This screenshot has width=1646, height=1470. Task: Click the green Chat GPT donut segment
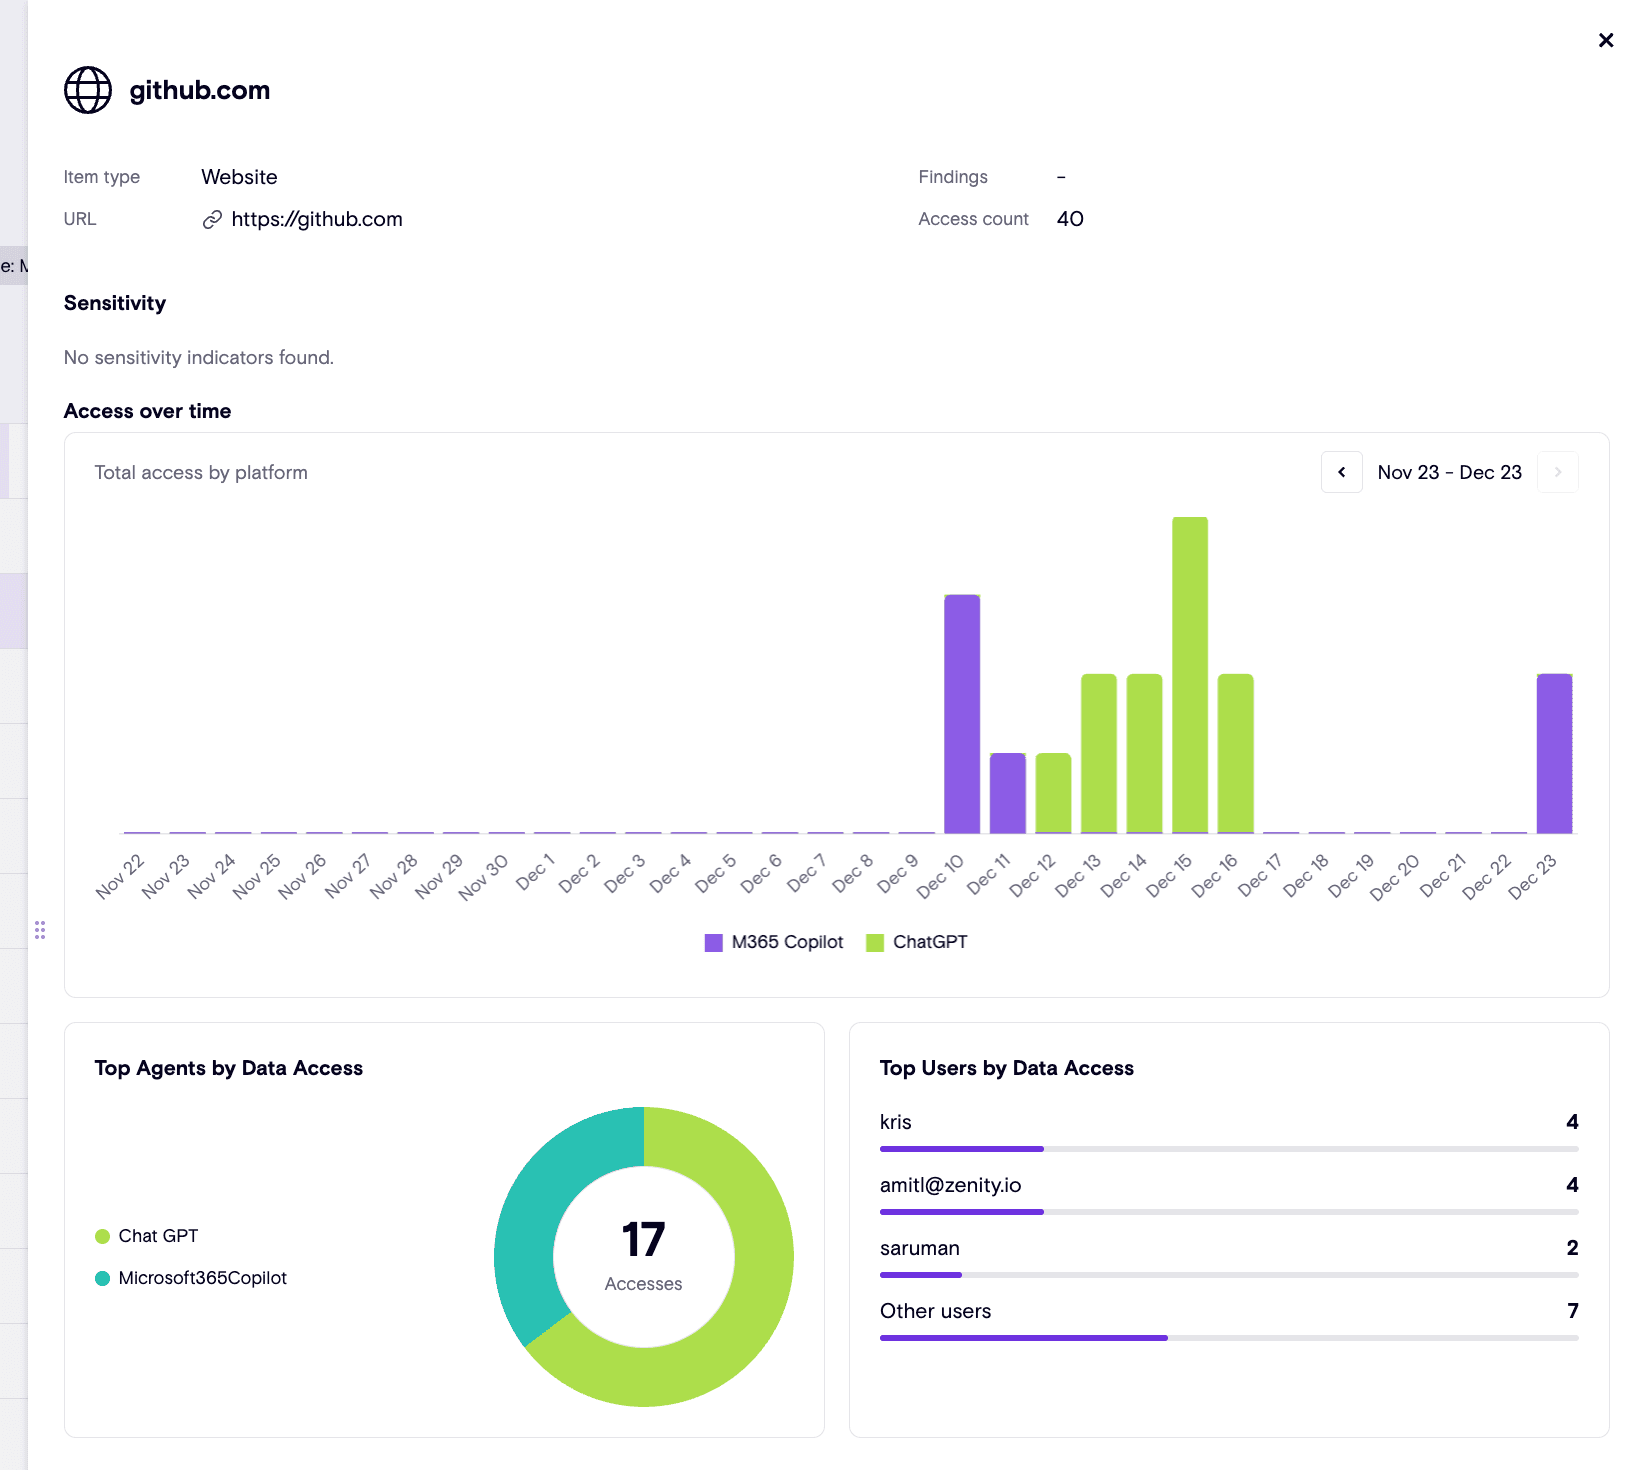coord(755,1300)
